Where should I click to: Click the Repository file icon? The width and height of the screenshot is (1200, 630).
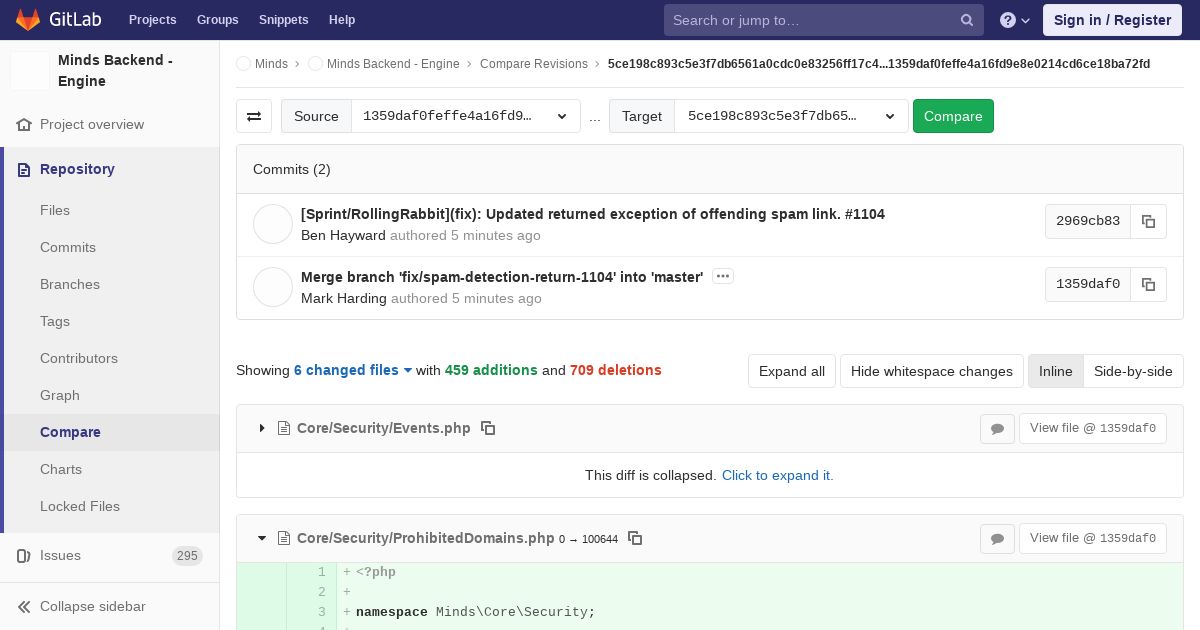24,170
